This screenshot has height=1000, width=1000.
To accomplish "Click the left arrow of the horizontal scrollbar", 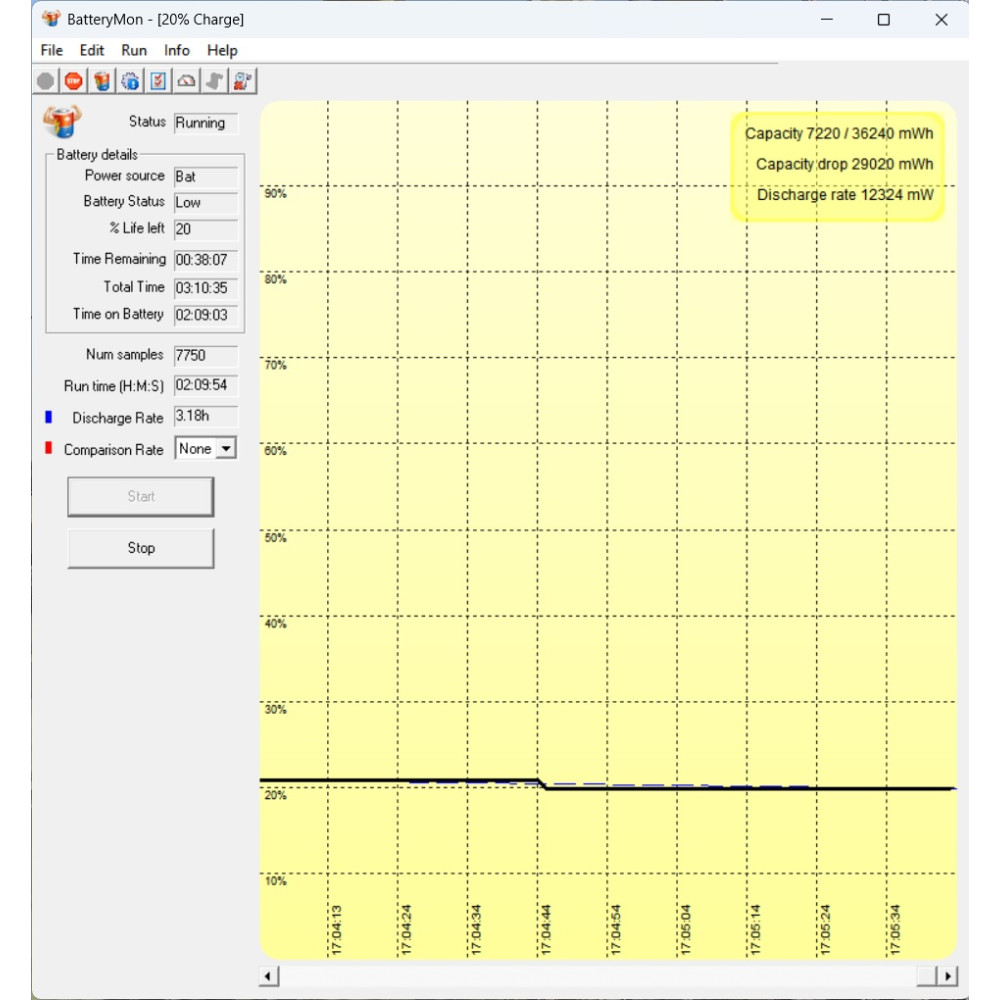I will (x=269, y=976).
